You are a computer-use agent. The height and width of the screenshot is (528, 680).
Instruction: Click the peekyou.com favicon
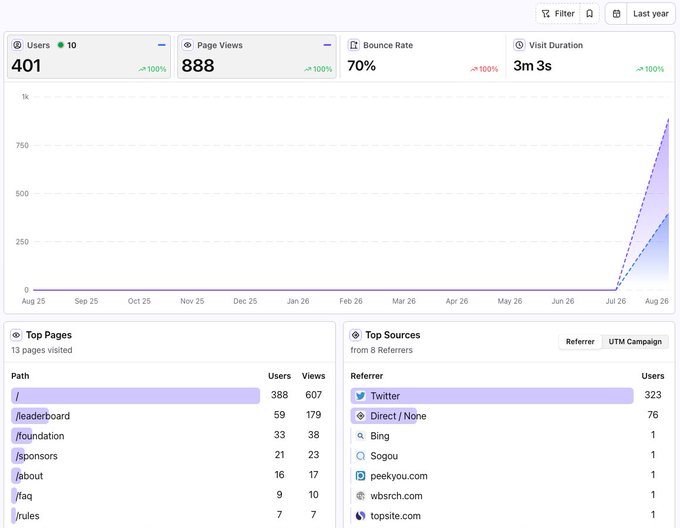[360, 476]
